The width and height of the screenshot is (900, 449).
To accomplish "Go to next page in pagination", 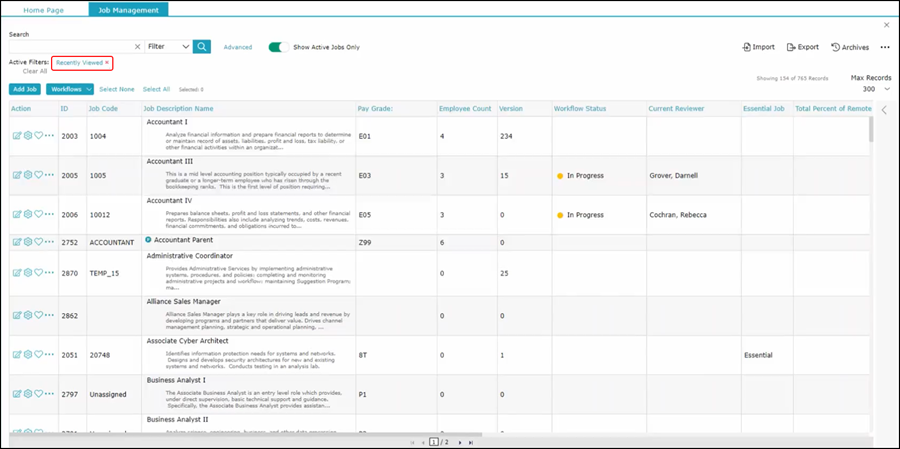I will 459,442.
